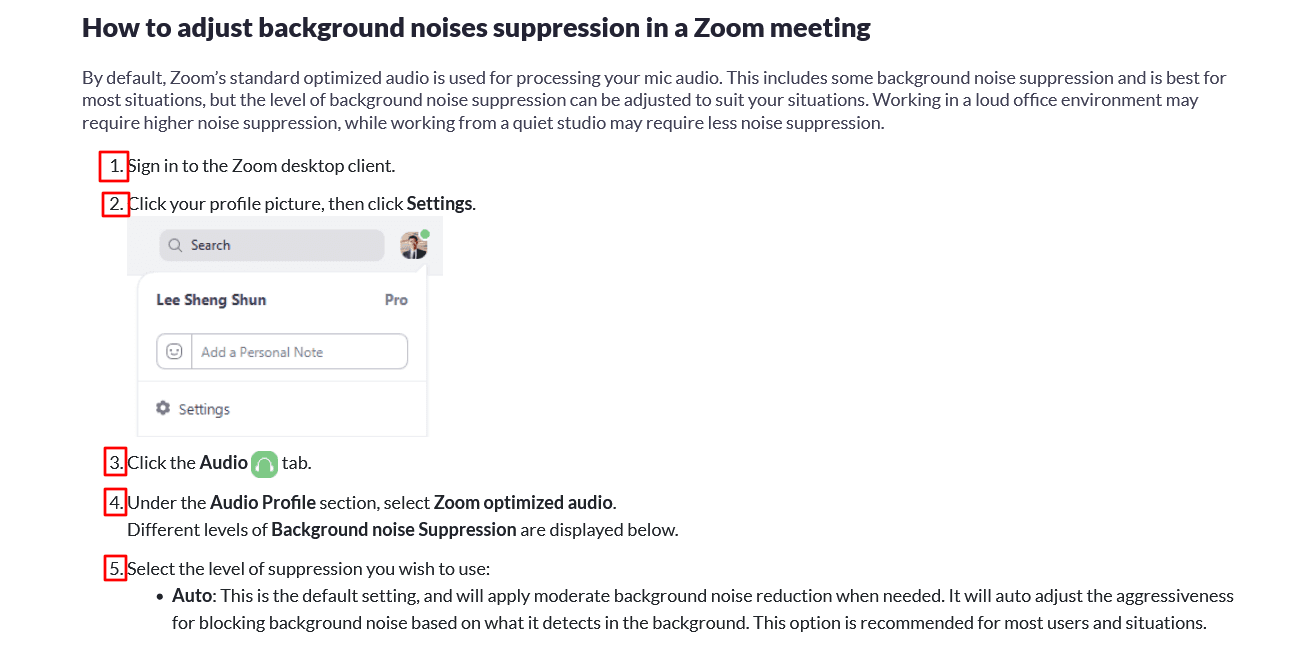Click the step 4 number marker

(116, 502)
